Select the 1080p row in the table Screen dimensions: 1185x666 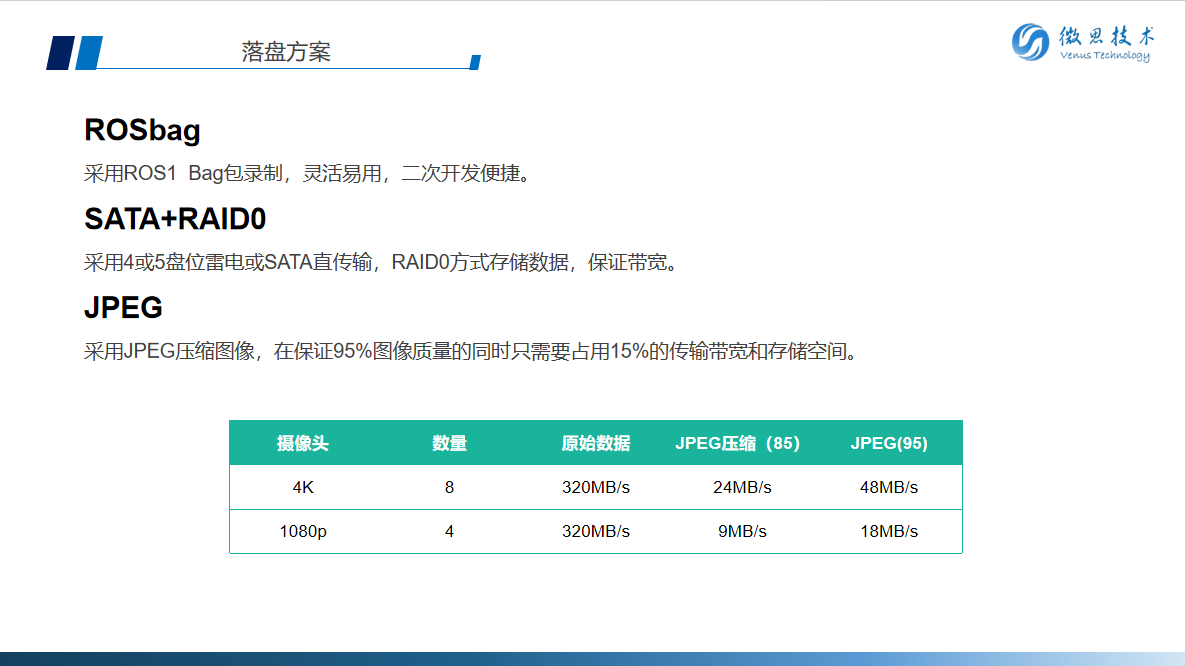tap(596, 531)
